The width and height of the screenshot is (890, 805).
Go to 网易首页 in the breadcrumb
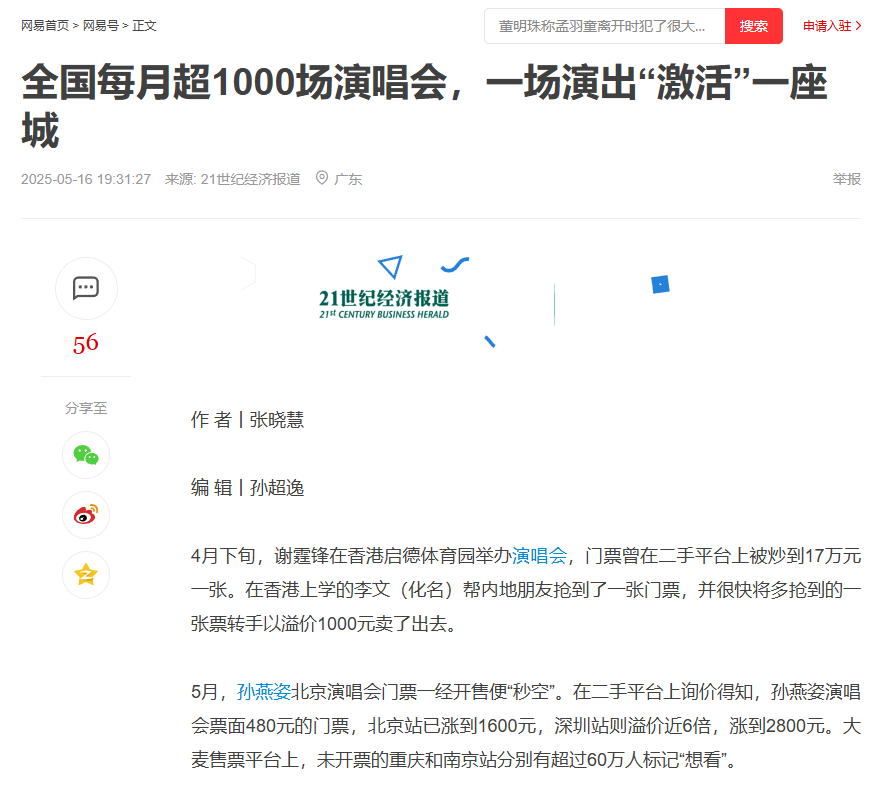[x=45, y=26]
